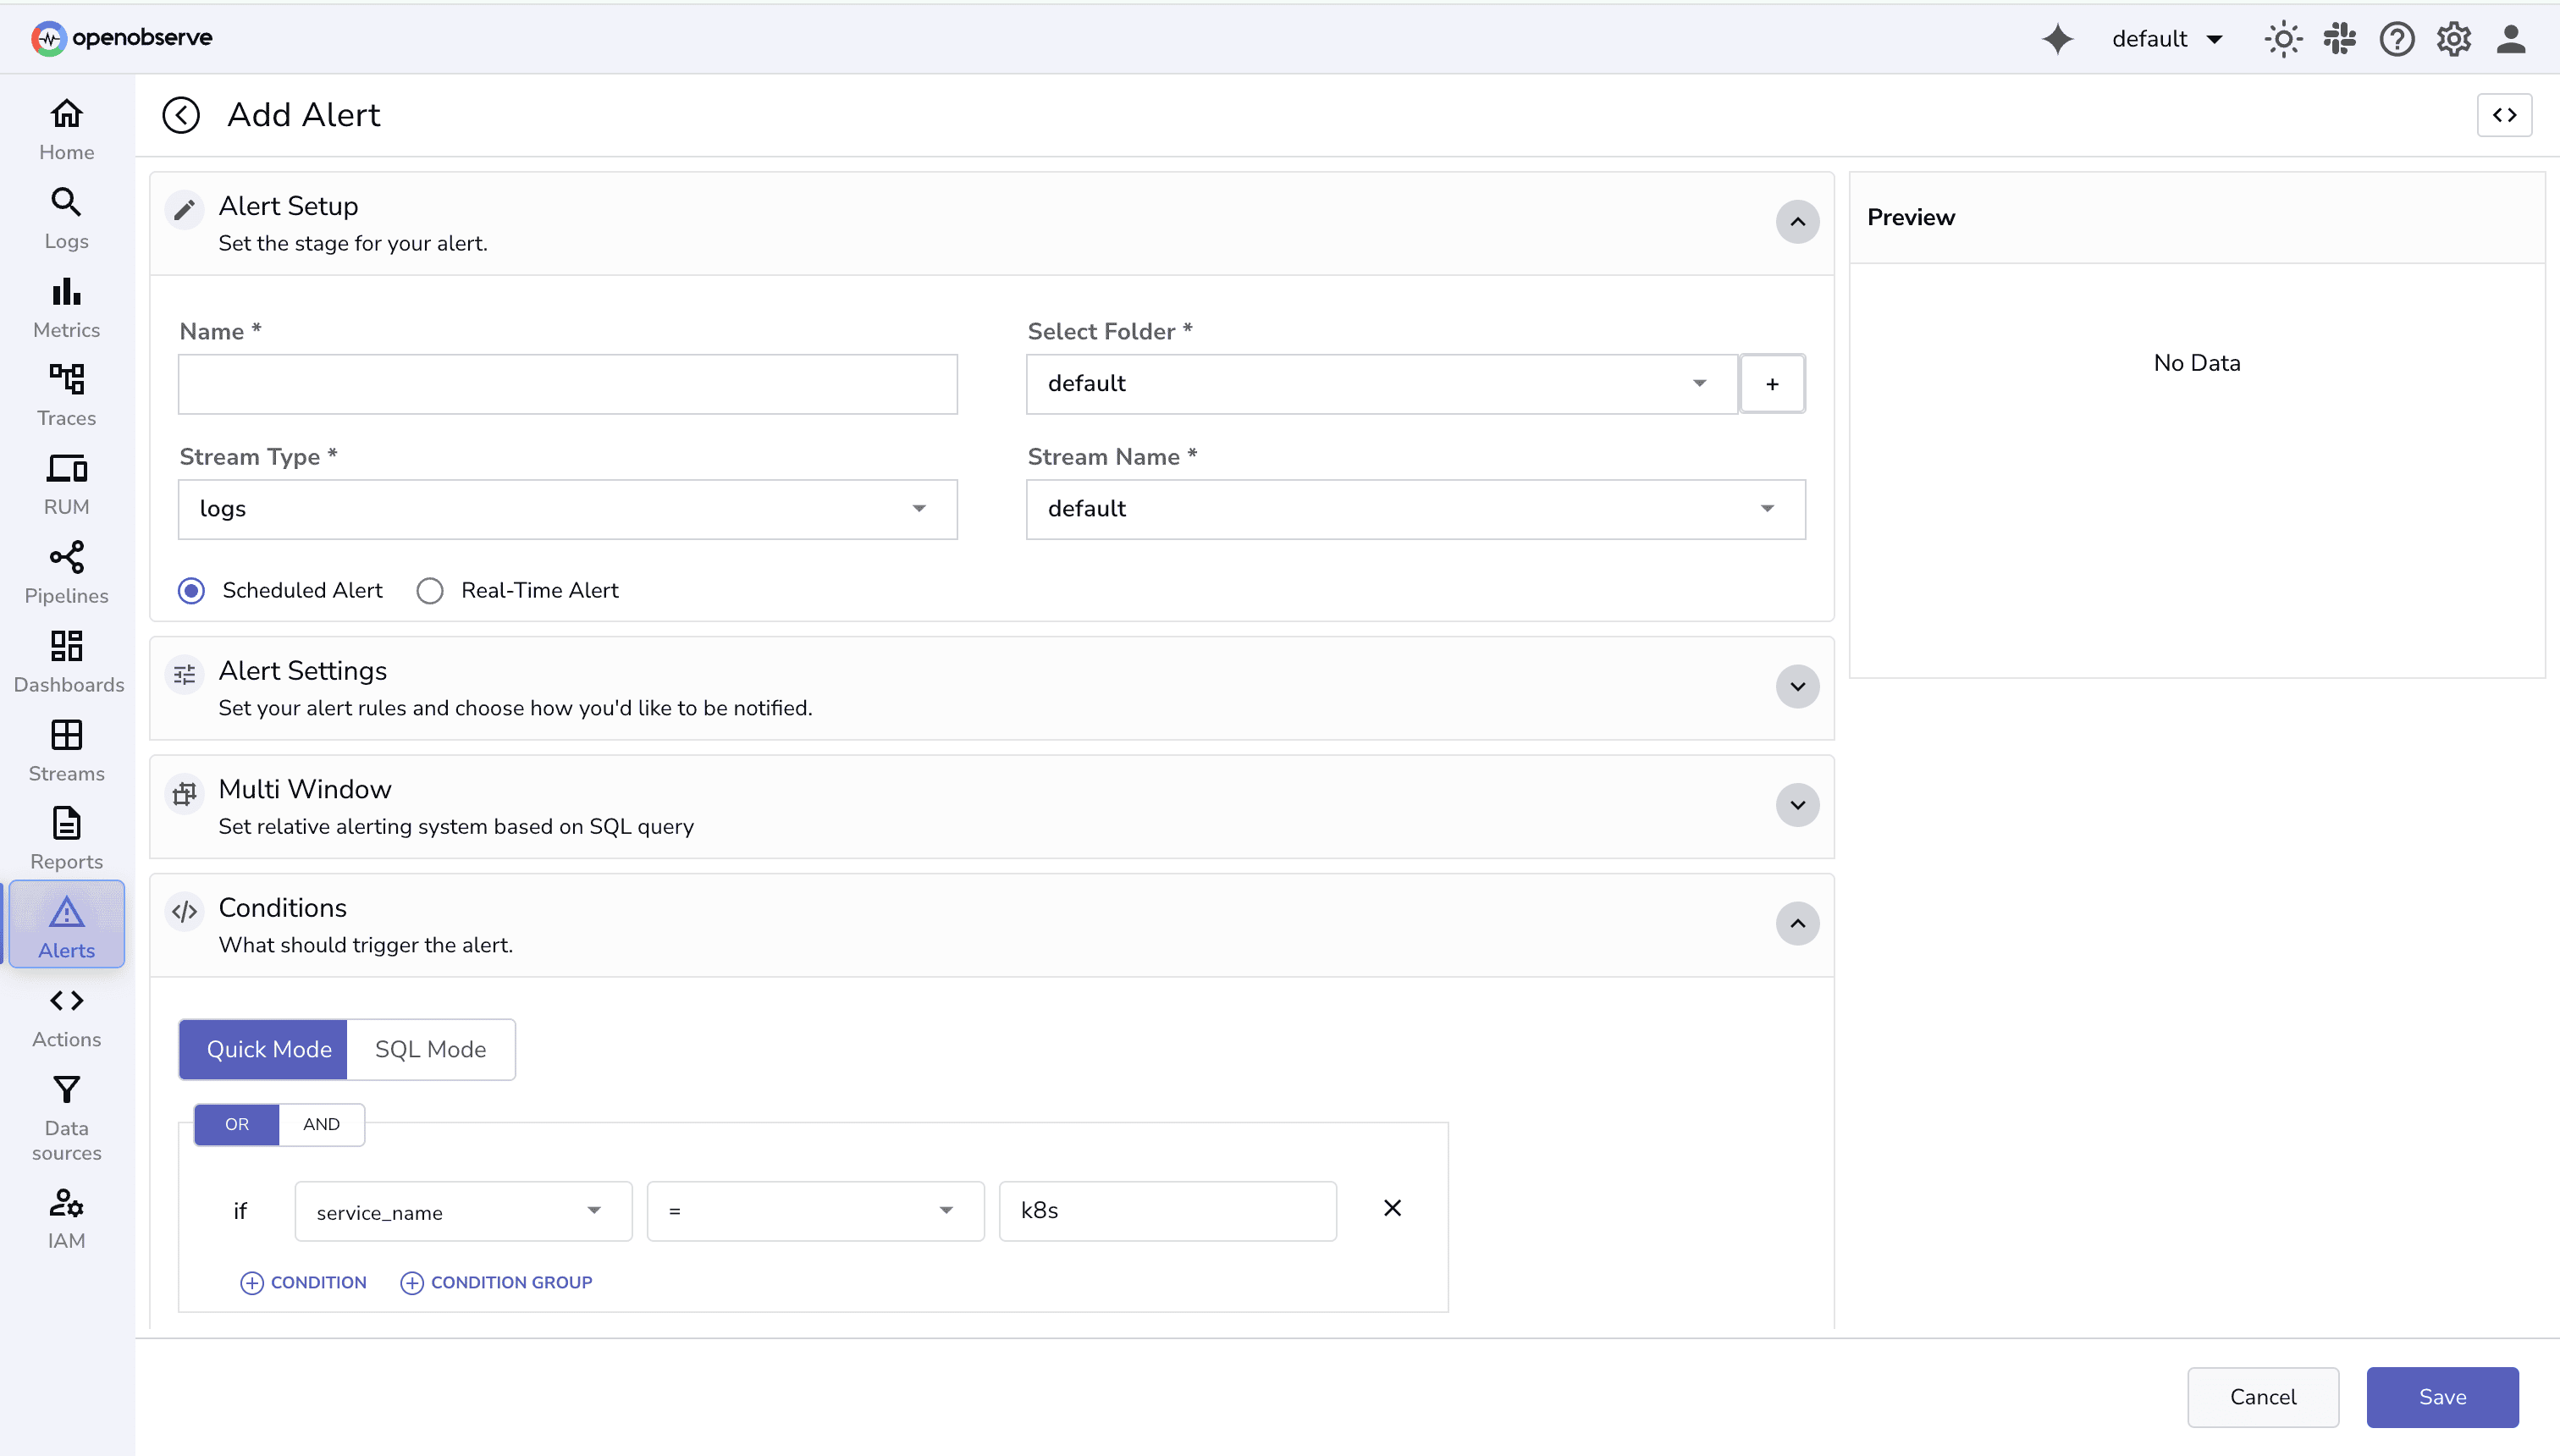Select the Scheduled Alert radio button
This screenshot has width=2560, height=1456.
191,590
